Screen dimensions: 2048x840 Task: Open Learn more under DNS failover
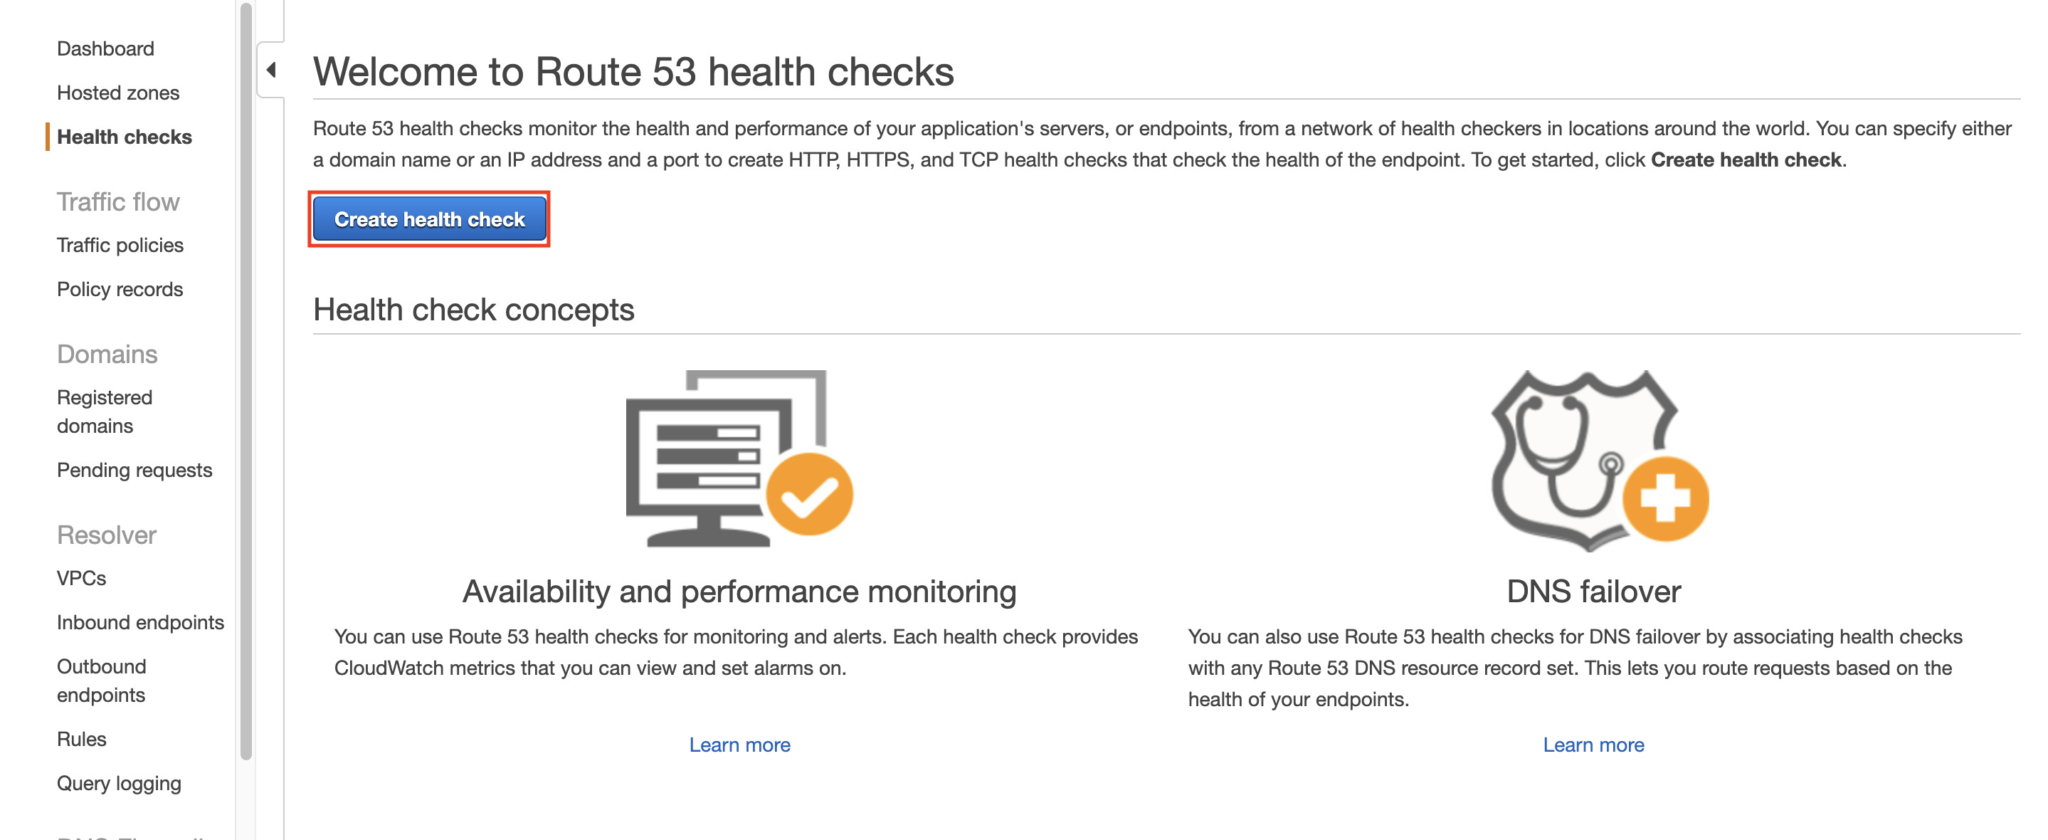pos(1593,745)
